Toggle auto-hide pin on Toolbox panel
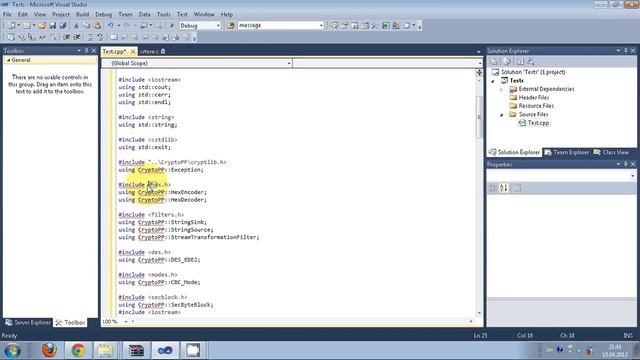 87,51
